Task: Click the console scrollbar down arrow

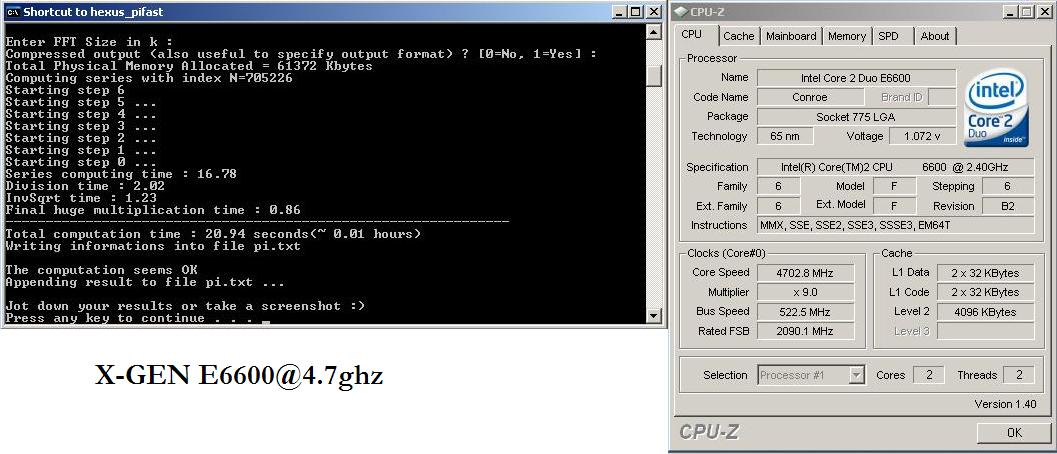Action: (653, 316)
